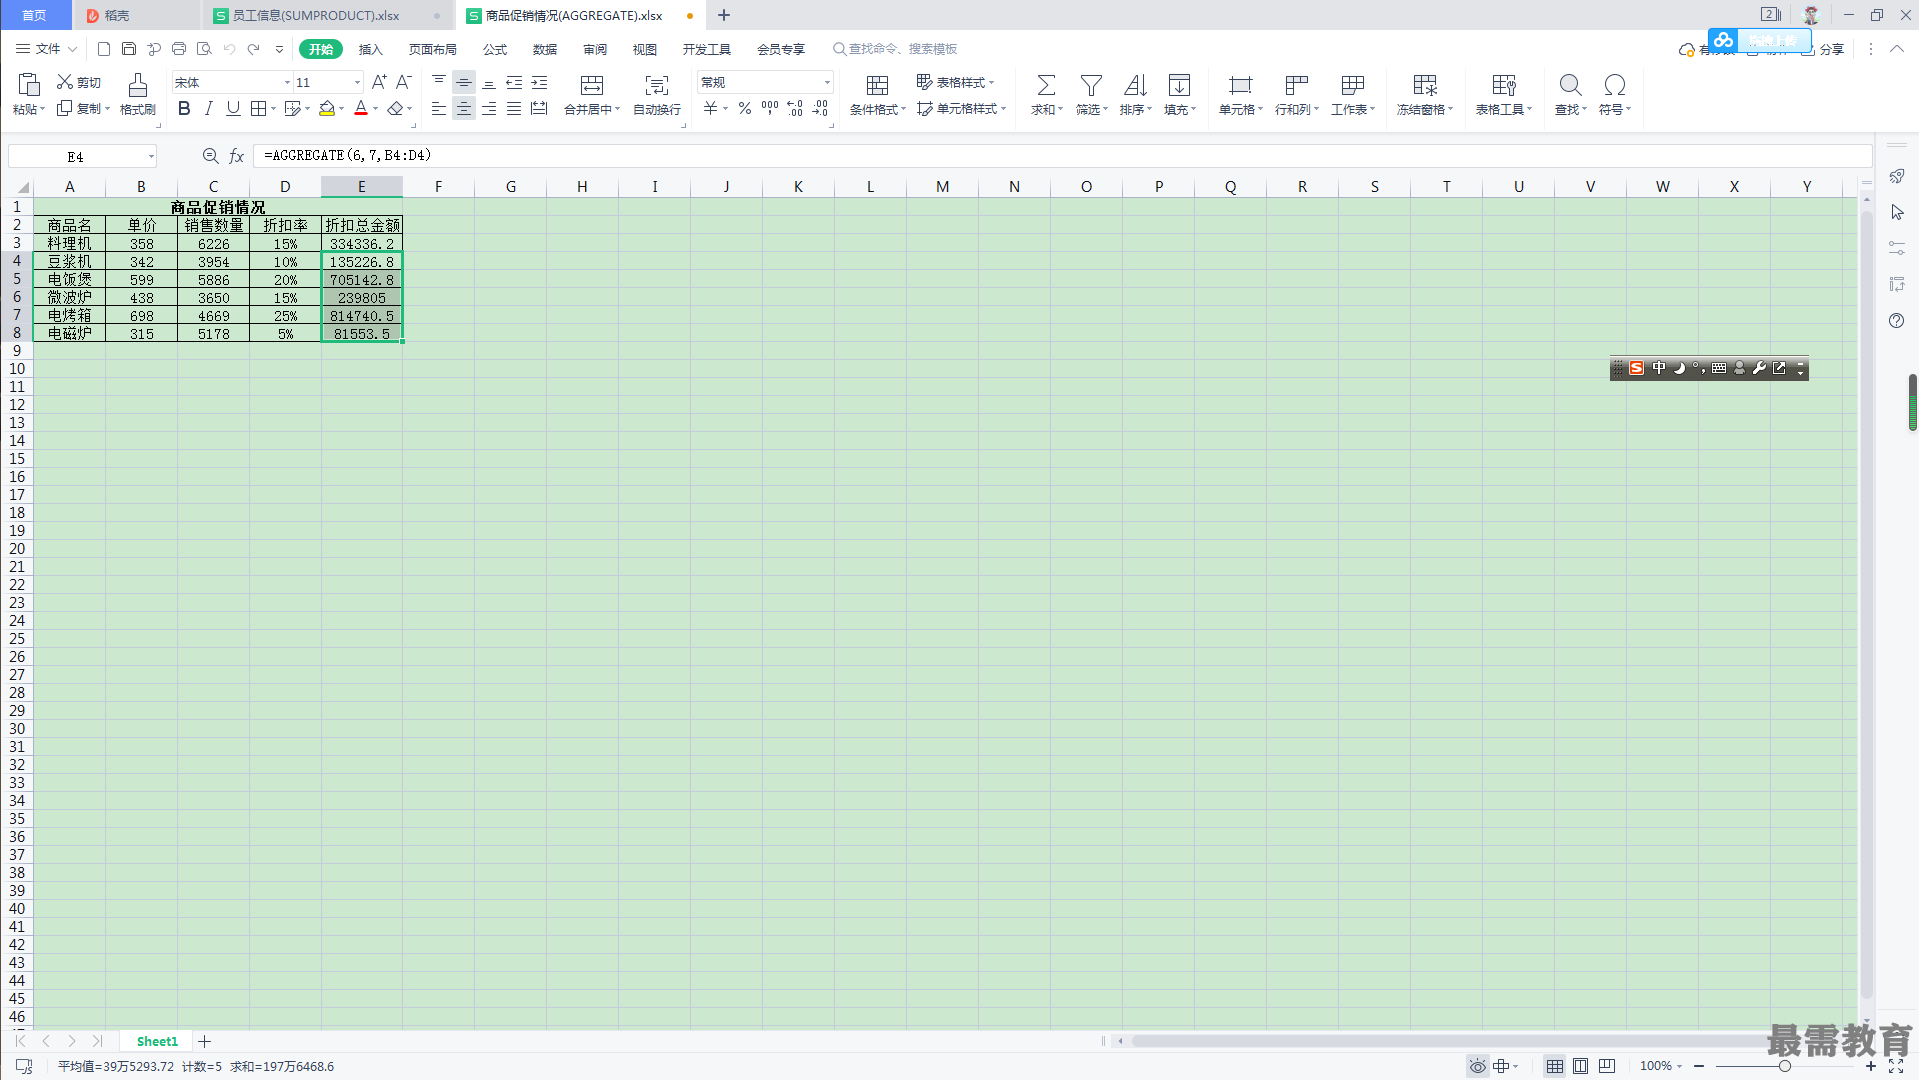
Task: Open the Page Layout (页面布局) tab
Action: click(432, 49)
